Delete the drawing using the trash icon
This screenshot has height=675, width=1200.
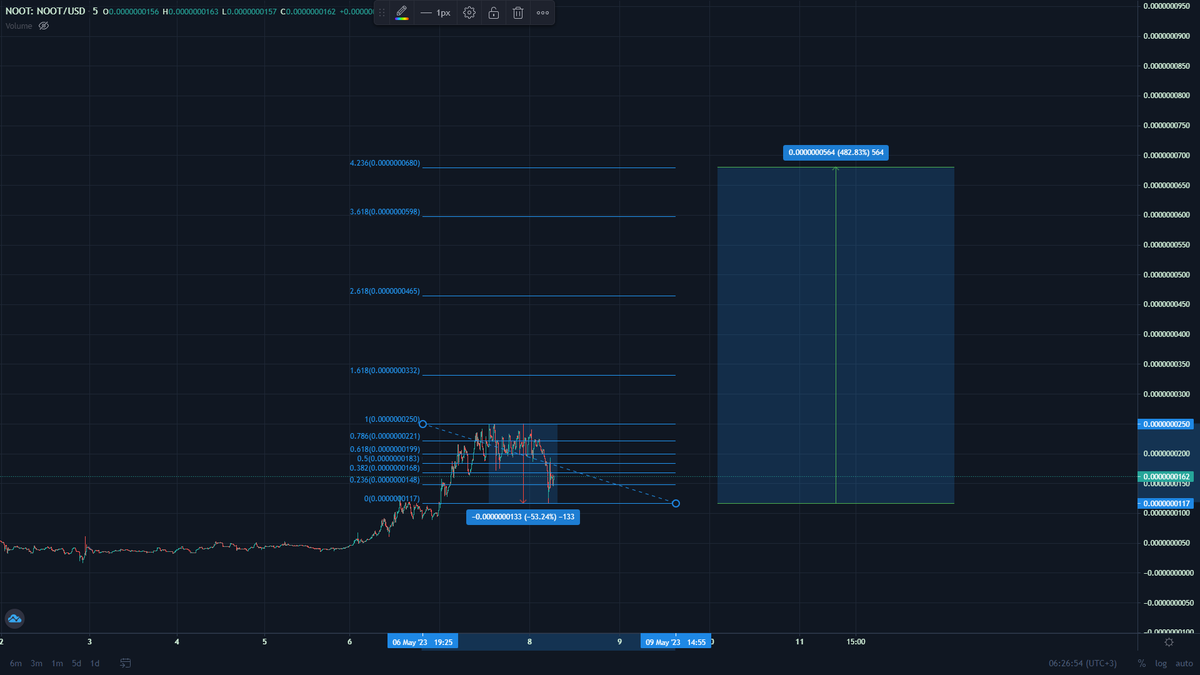517,13
